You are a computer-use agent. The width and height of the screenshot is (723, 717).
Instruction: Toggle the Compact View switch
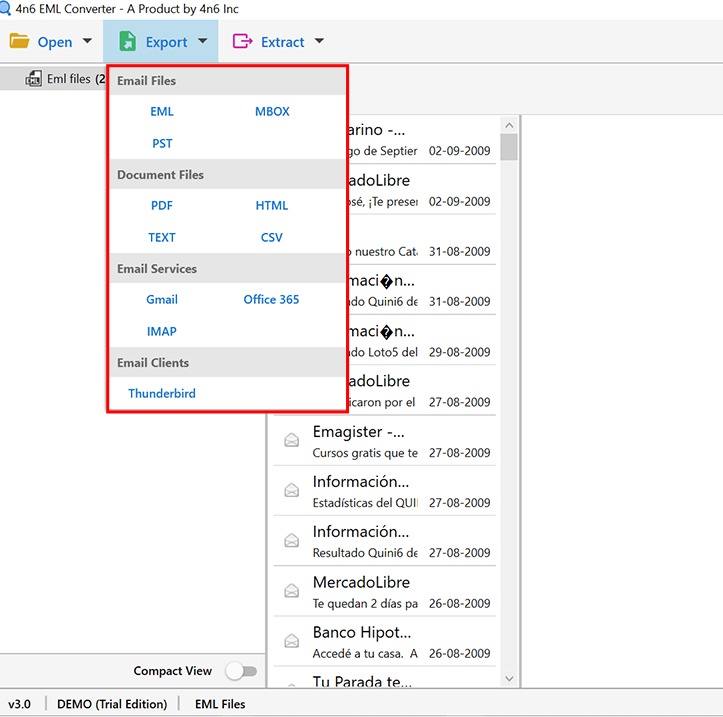[241, 671]
